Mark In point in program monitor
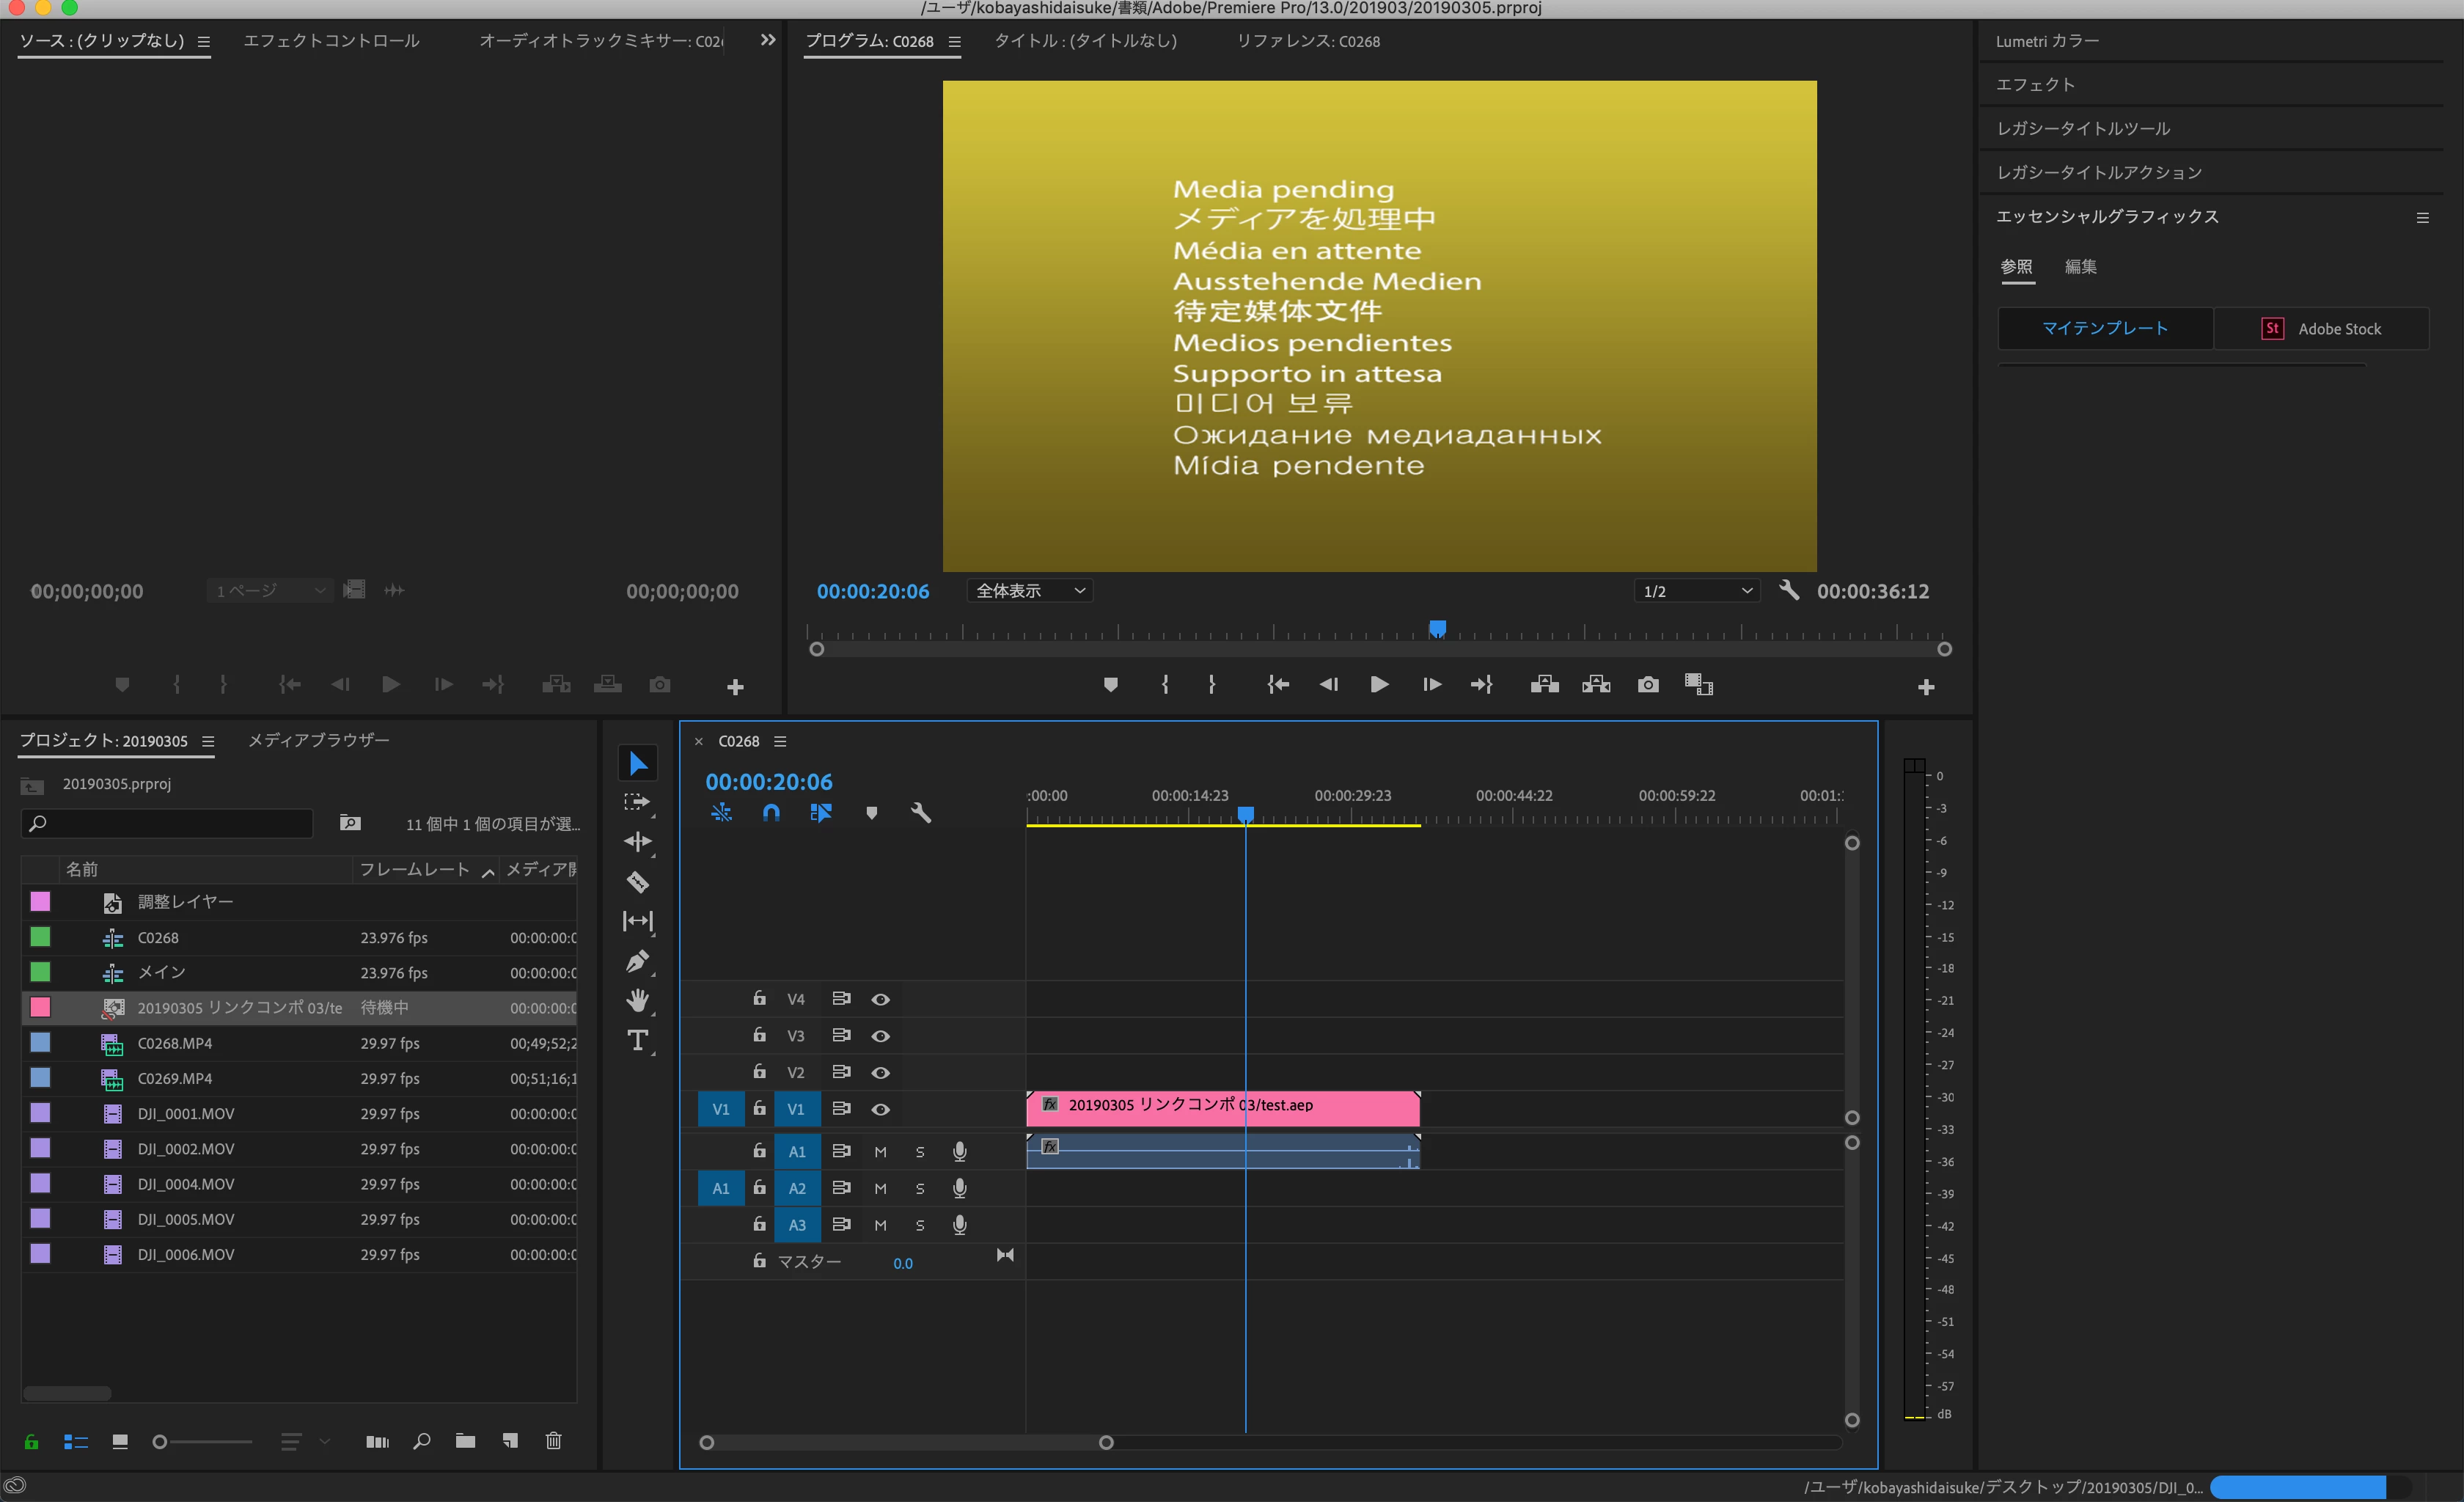This screenshot has height=1502, width=2464. coord(1165,685)
